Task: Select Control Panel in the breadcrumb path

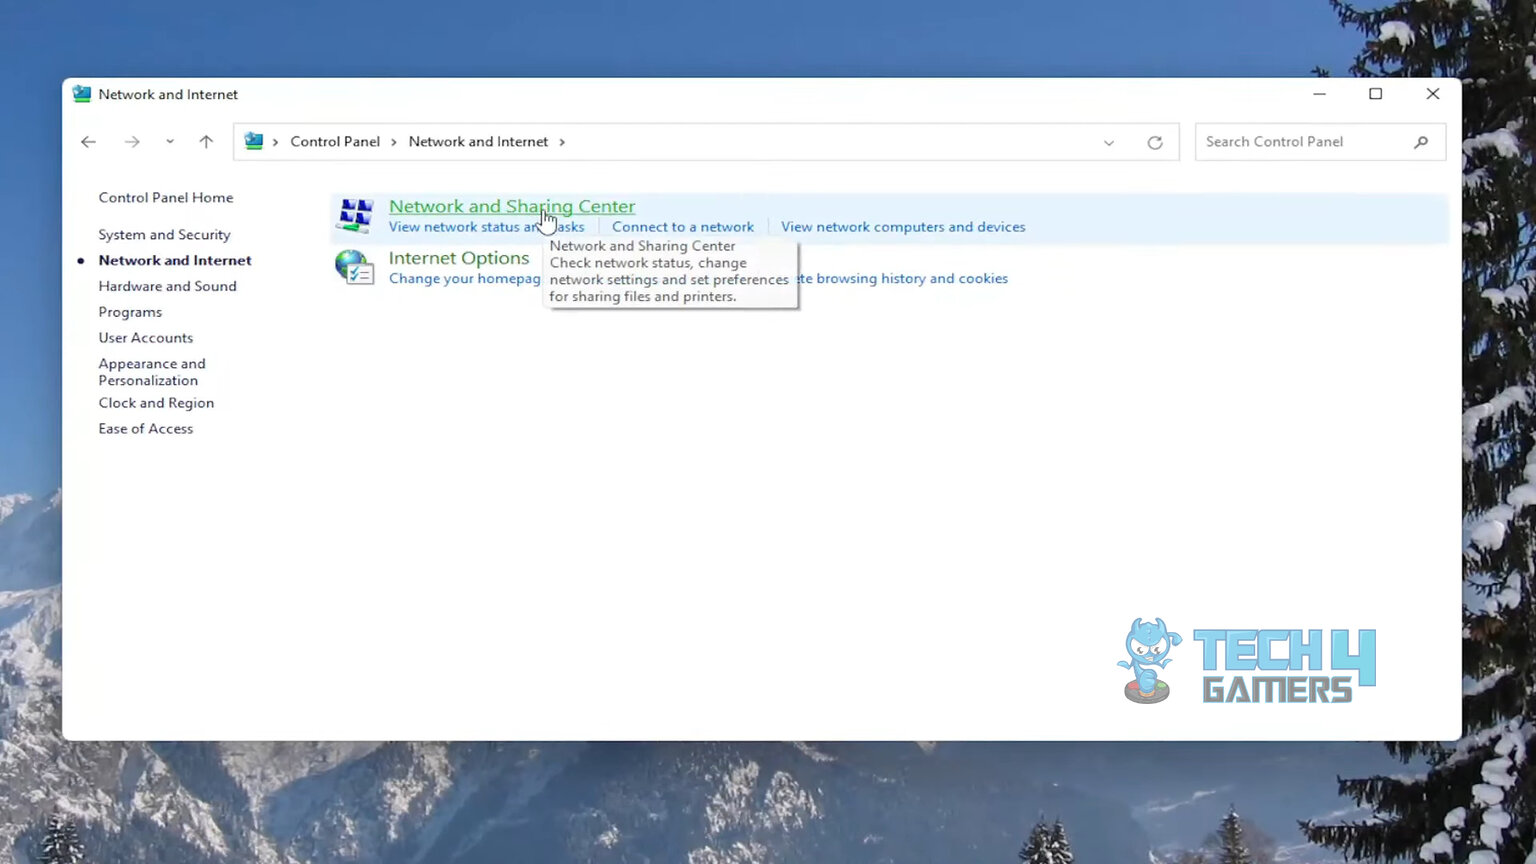Action: point(335,142)
